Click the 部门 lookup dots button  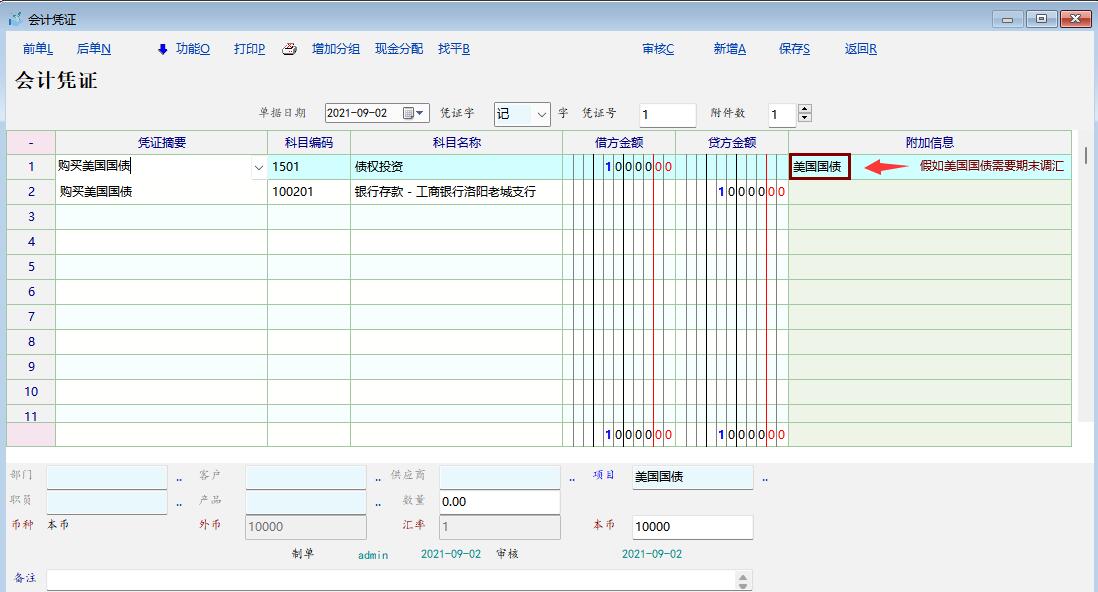point(179,479)
